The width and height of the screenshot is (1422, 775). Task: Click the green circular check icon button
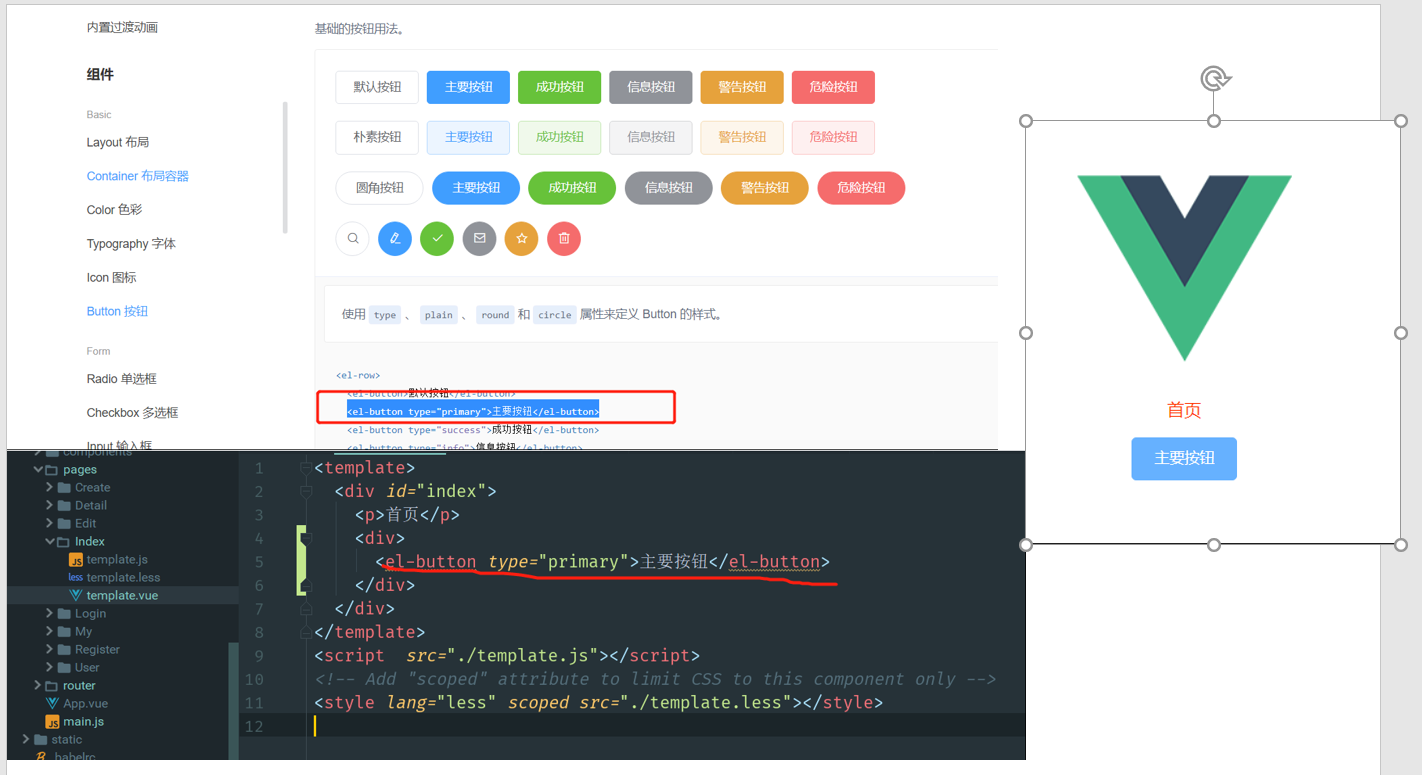tap(437, 239)
